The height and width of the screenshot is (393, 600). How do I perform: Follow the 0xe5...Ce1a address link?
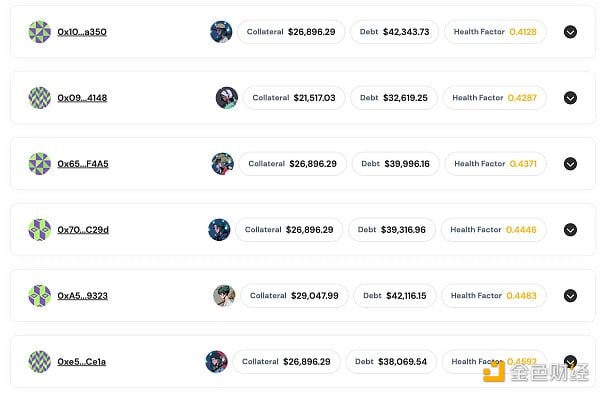point(82,362)
